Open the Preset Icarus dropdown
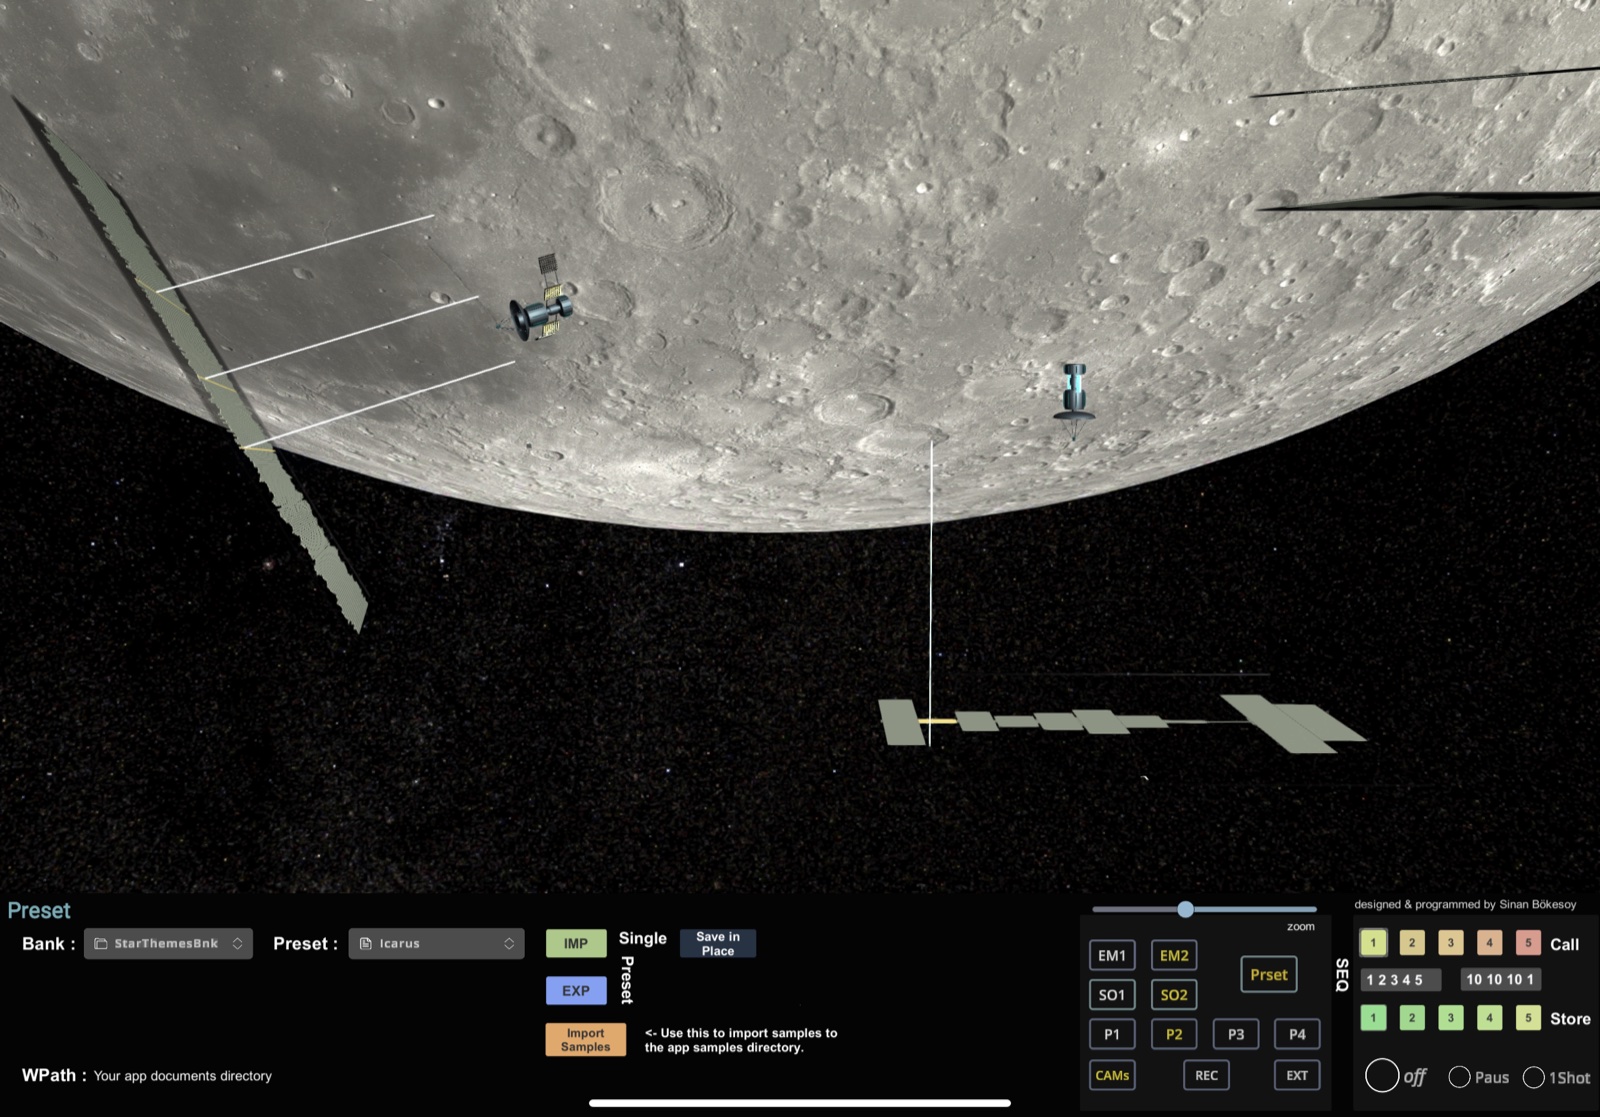Image resolution: width=1600 pixels, height=1117 pixels. click(436, 943)
